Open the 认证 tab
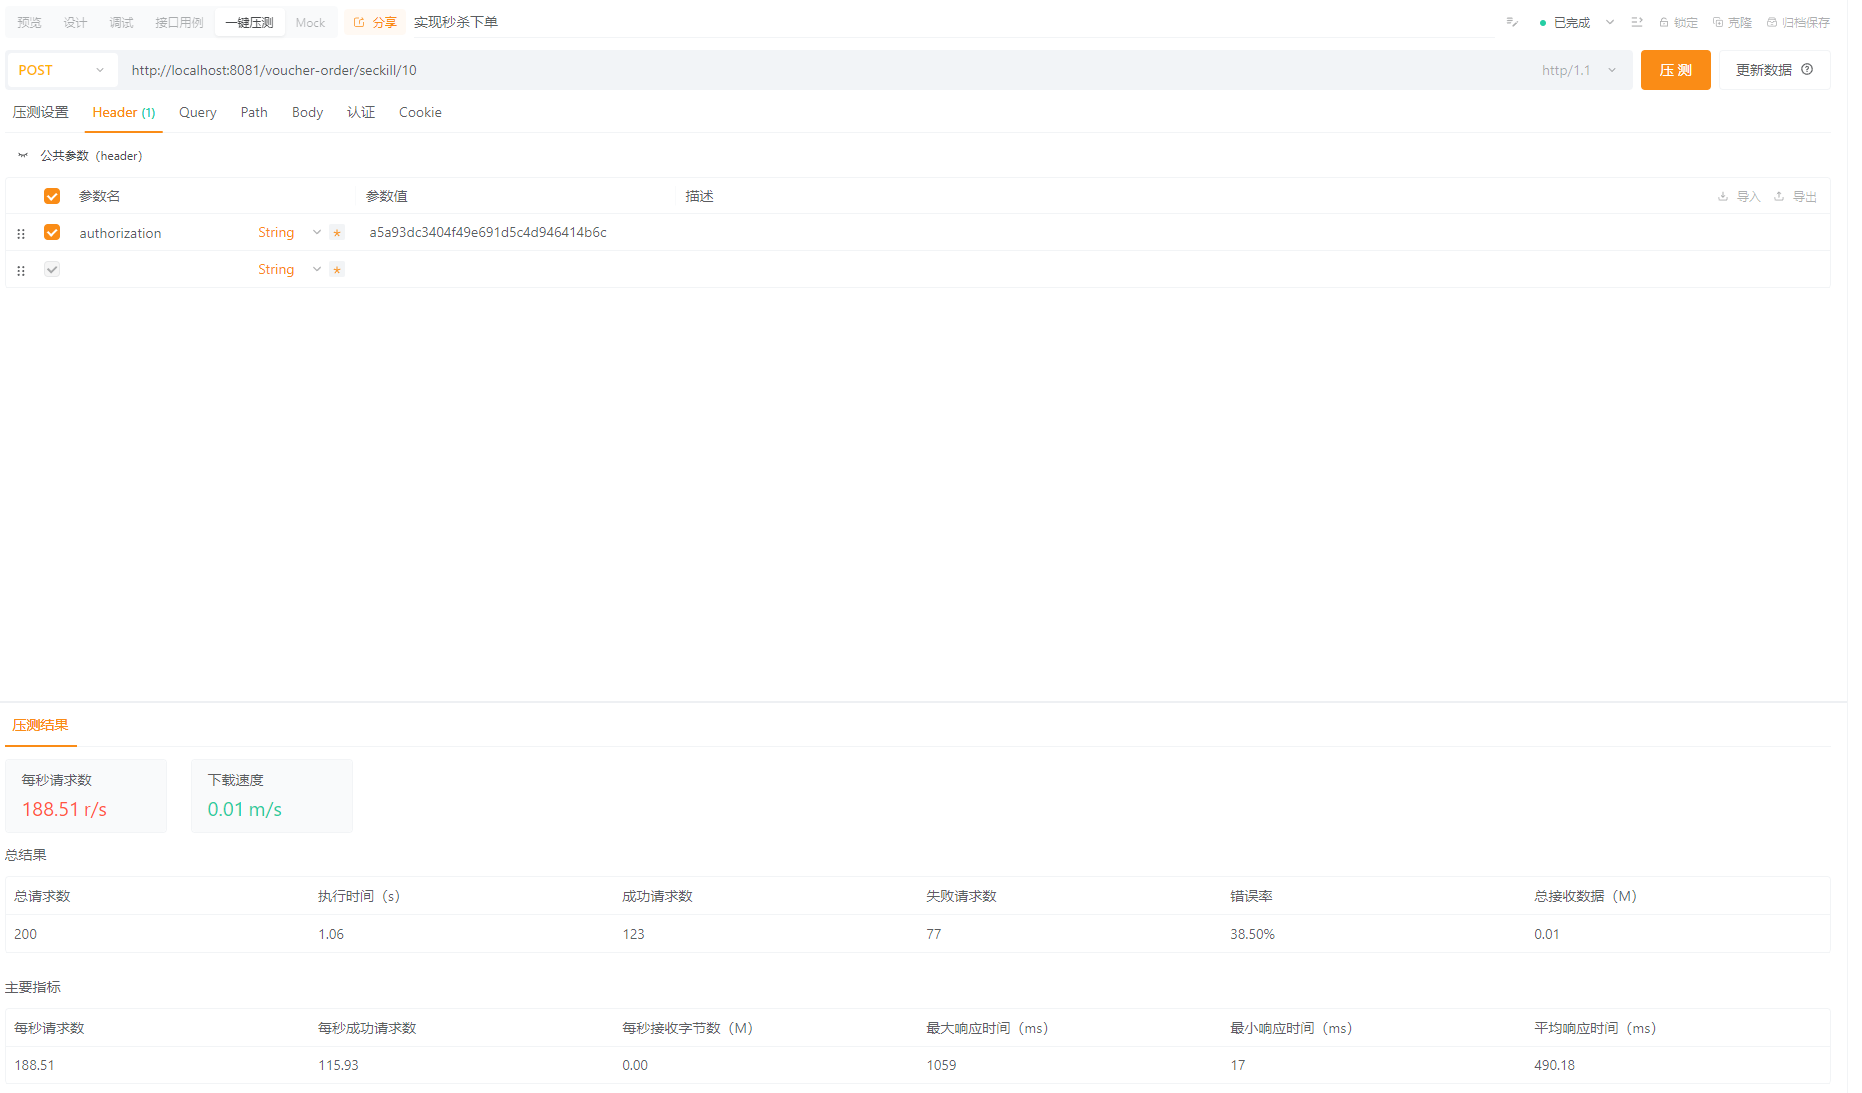 click(x=361, y=112)
